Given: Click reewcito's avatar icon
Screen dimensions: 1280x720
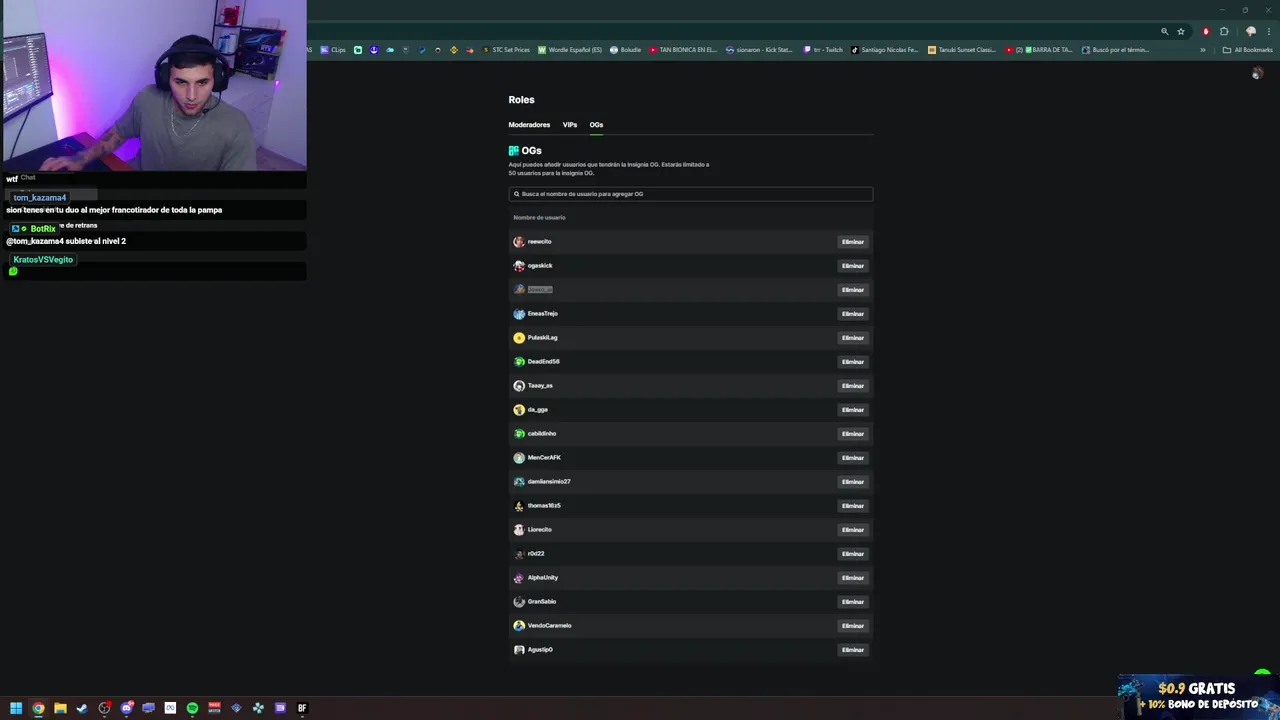Looking at the screenshot, I should 519,242.
